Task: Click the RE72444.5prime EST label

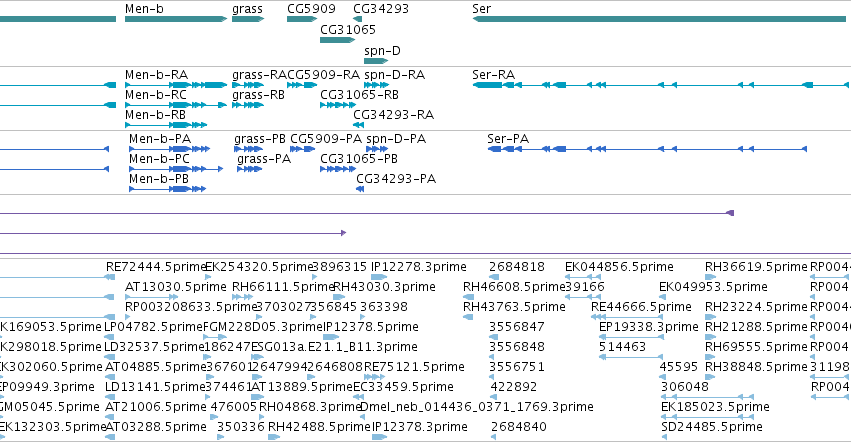Action: pos(156,267)
